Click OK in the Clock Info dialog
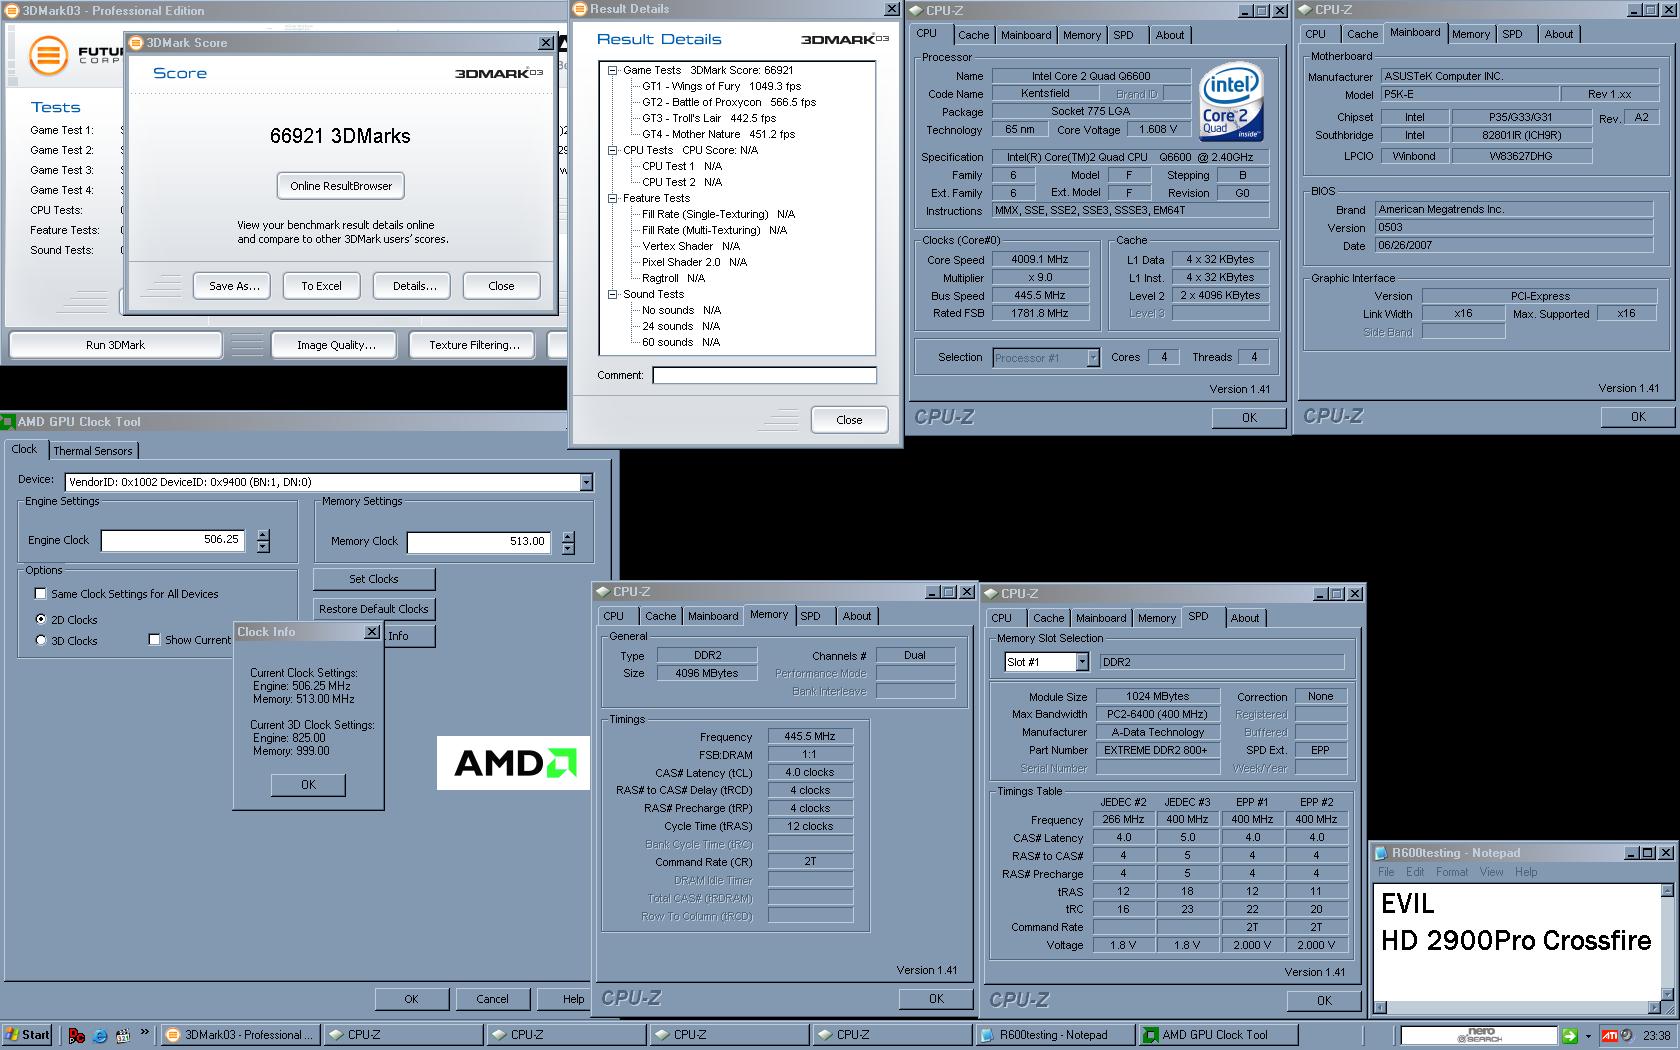The height and width of the screenshot is (1050, 1680). click(x=308, y=785)
